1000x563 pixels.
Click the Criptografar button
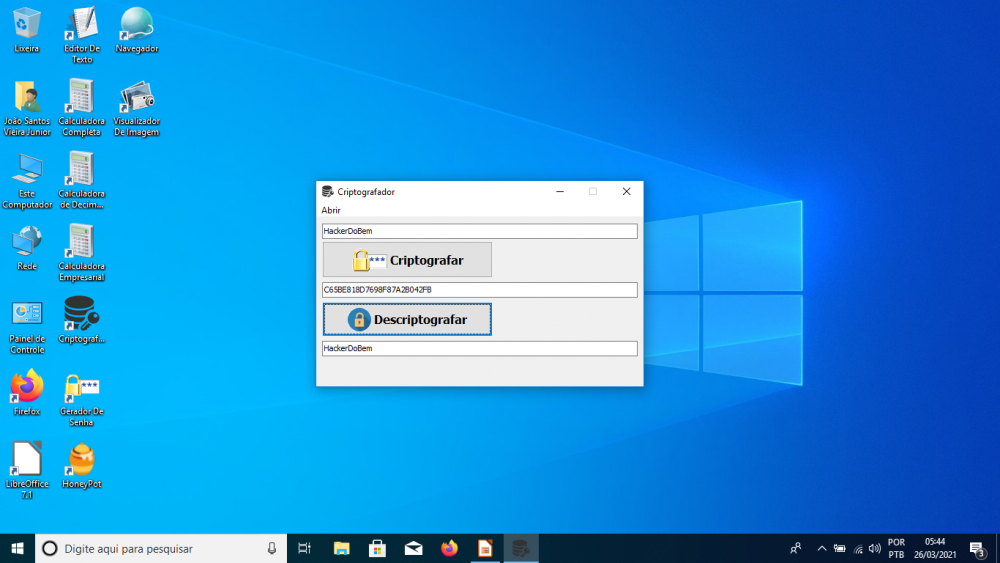407,260
